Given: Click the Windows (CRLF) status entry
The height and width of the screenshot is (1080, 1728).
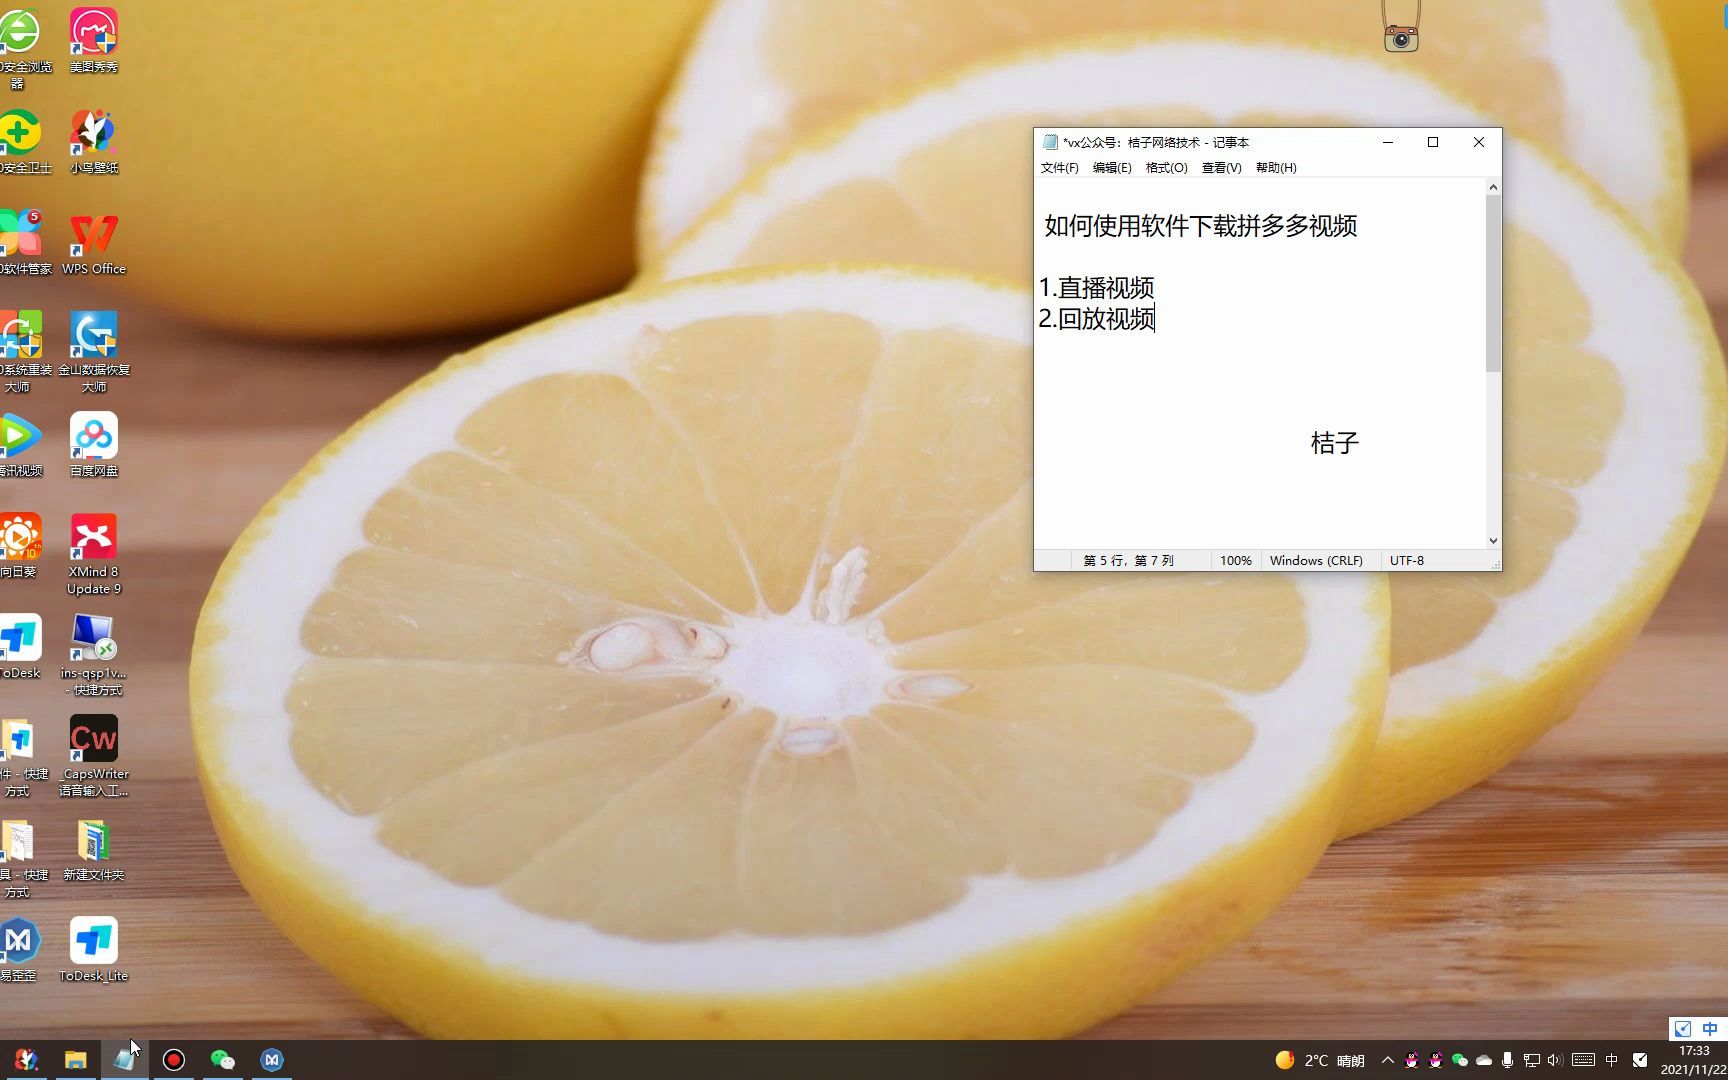Looking at the screenshot, I should pyautogui.click(x=1316, y=561).
